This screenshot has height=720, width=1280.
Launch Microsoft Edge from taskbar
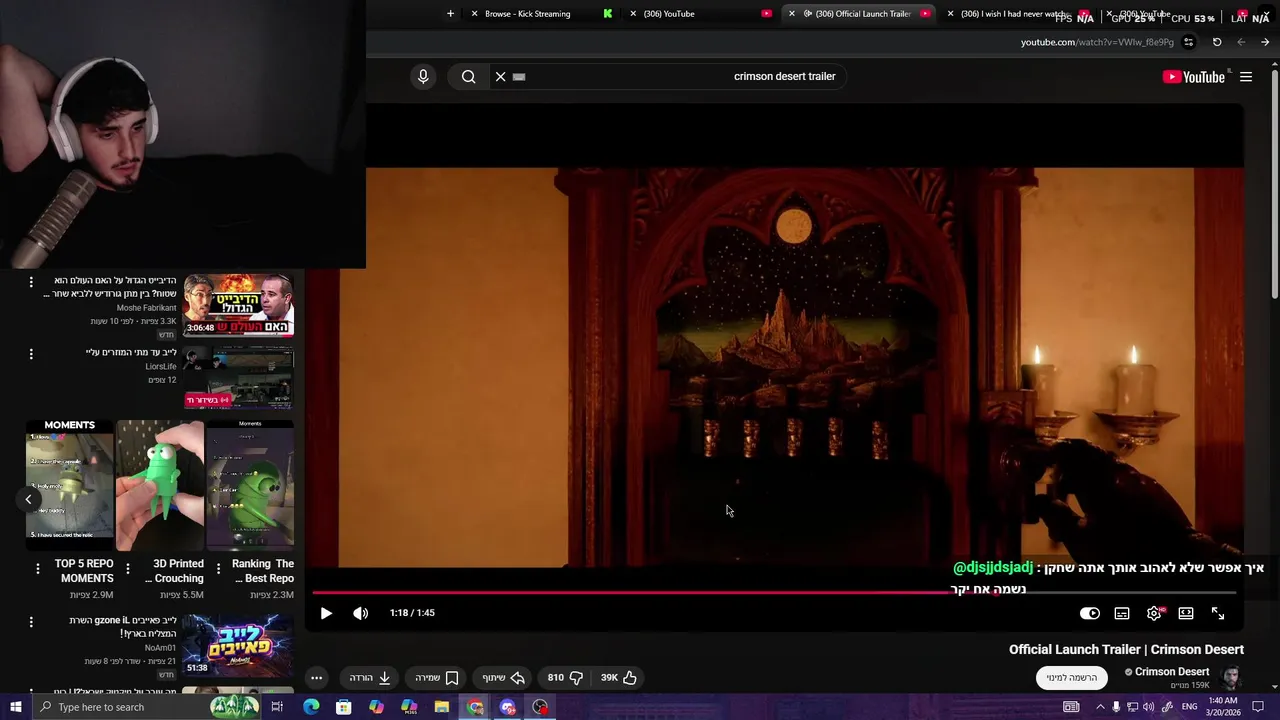311,707
